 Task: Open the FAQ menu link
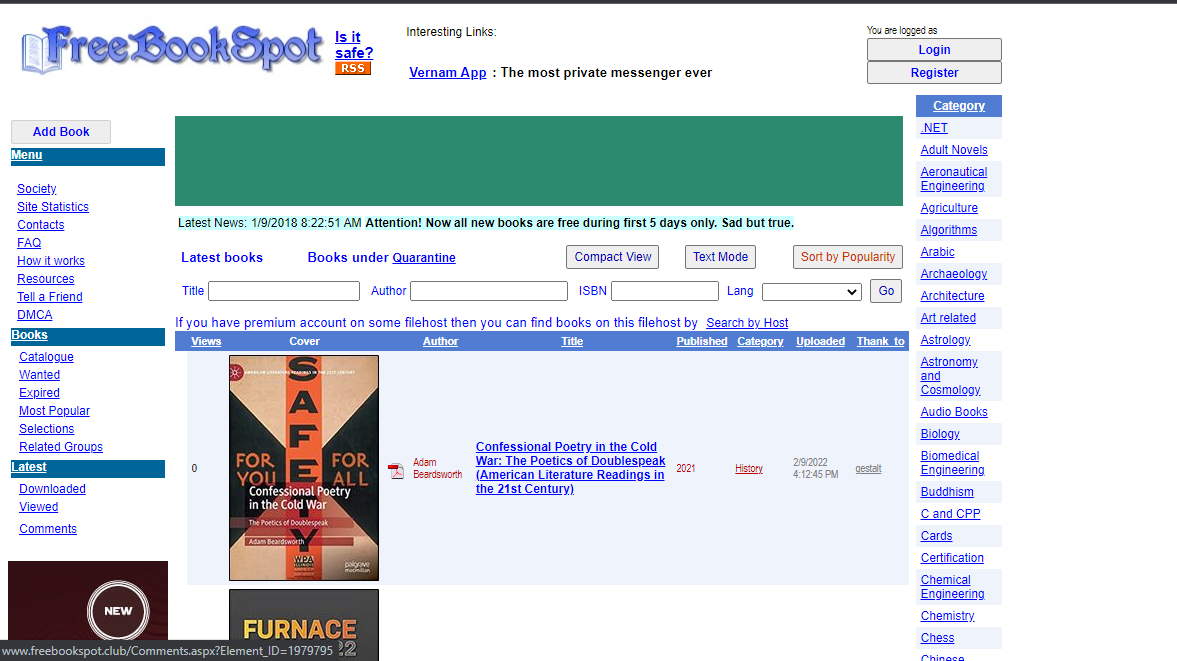(29, 243)
